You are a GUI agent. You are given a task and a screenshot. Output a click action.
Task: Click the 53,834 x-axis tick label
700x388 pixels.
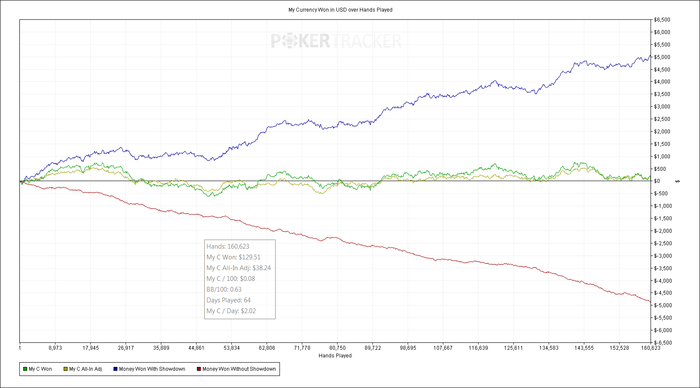pos(231,348)
